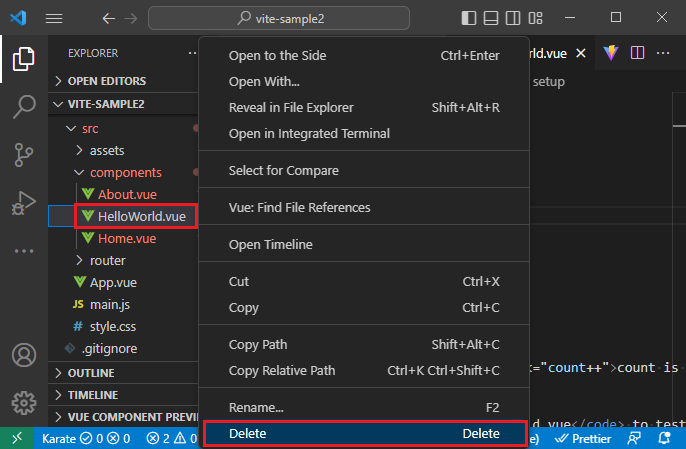The height and width of the screenshot is (449, 686).
Task: Open the Search view icon
Action: pyautogui.click(x=23, y=106)
